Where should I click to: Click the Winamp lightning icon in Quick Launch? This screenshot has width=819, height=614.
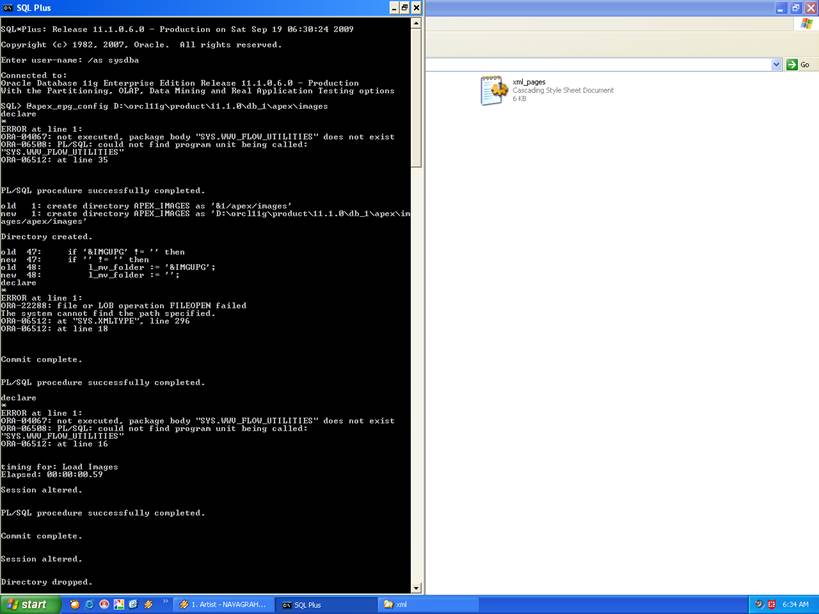pos(148,604)
